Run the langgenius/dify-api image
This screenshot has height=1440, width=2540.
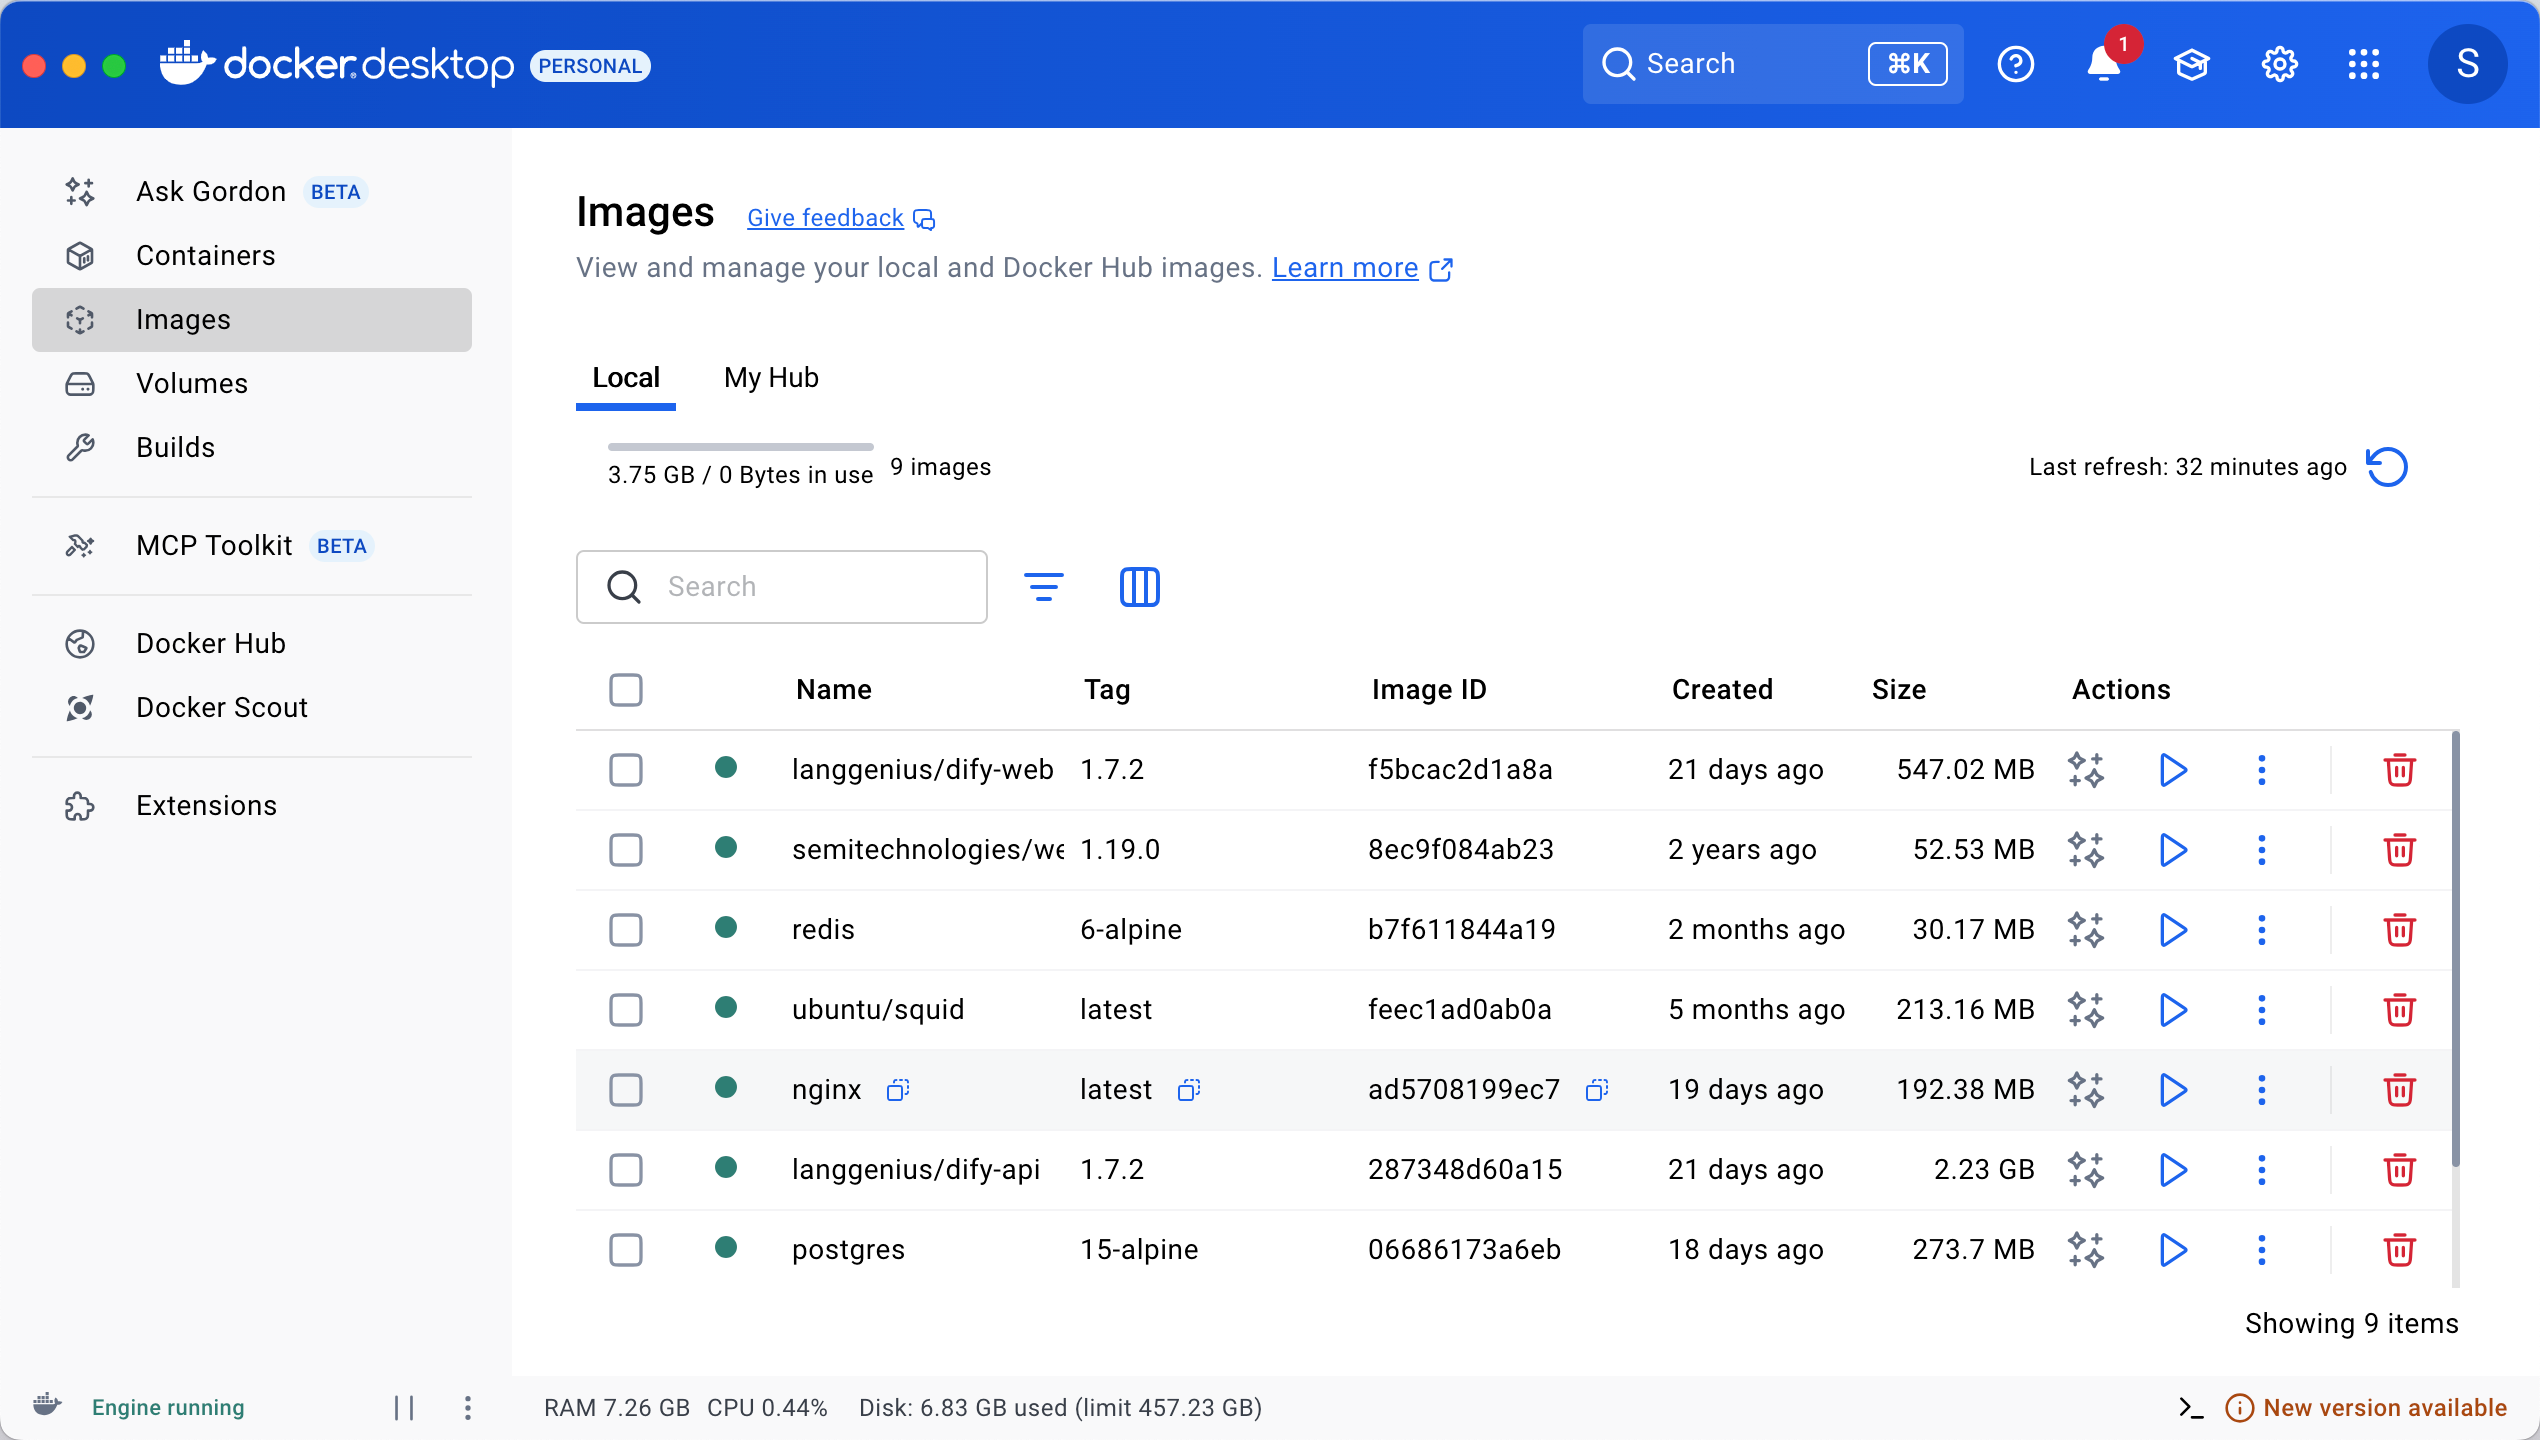pos(2173,1170)
